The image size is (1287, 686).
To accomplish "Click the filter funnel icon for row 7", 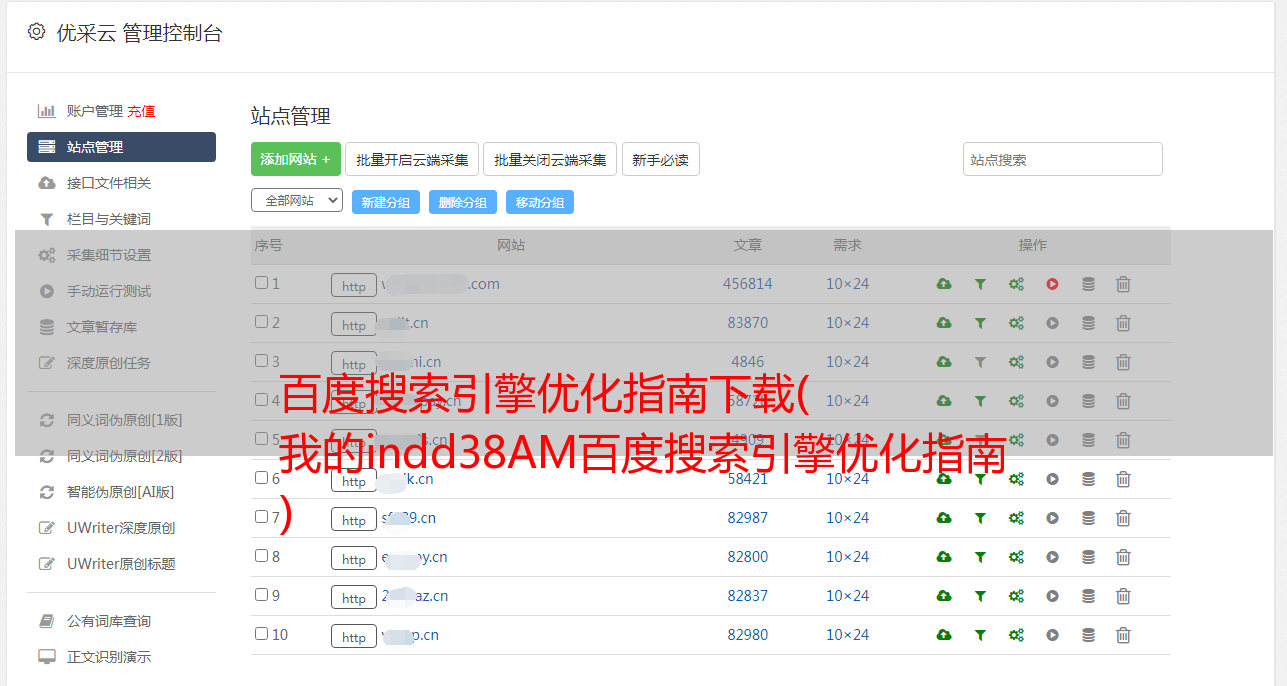I will 980,518.
